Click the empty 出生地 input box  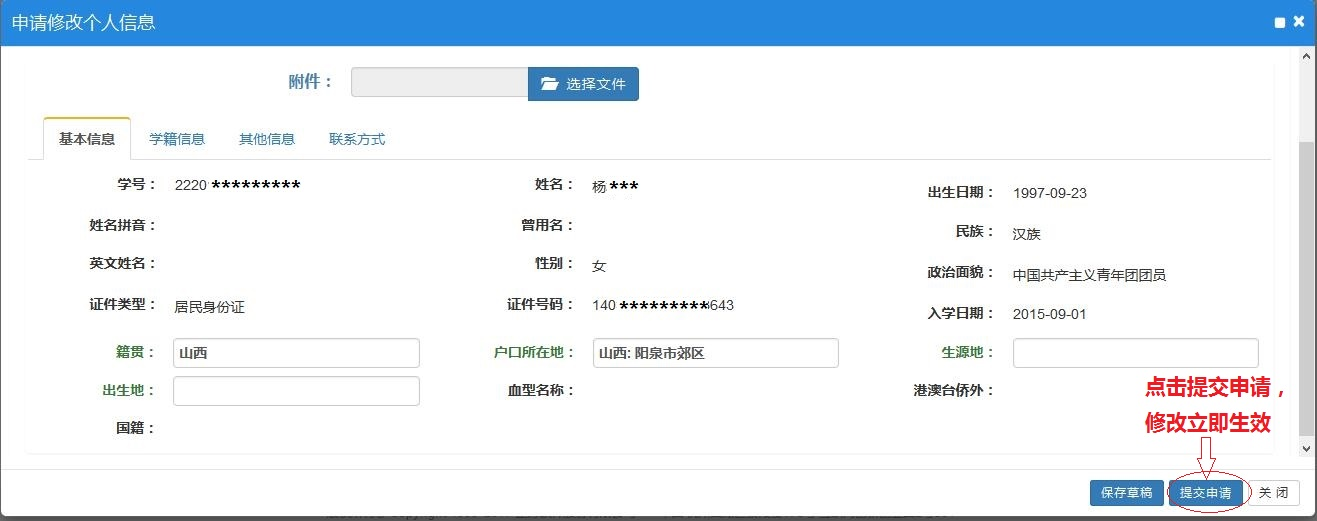point(296,391)
